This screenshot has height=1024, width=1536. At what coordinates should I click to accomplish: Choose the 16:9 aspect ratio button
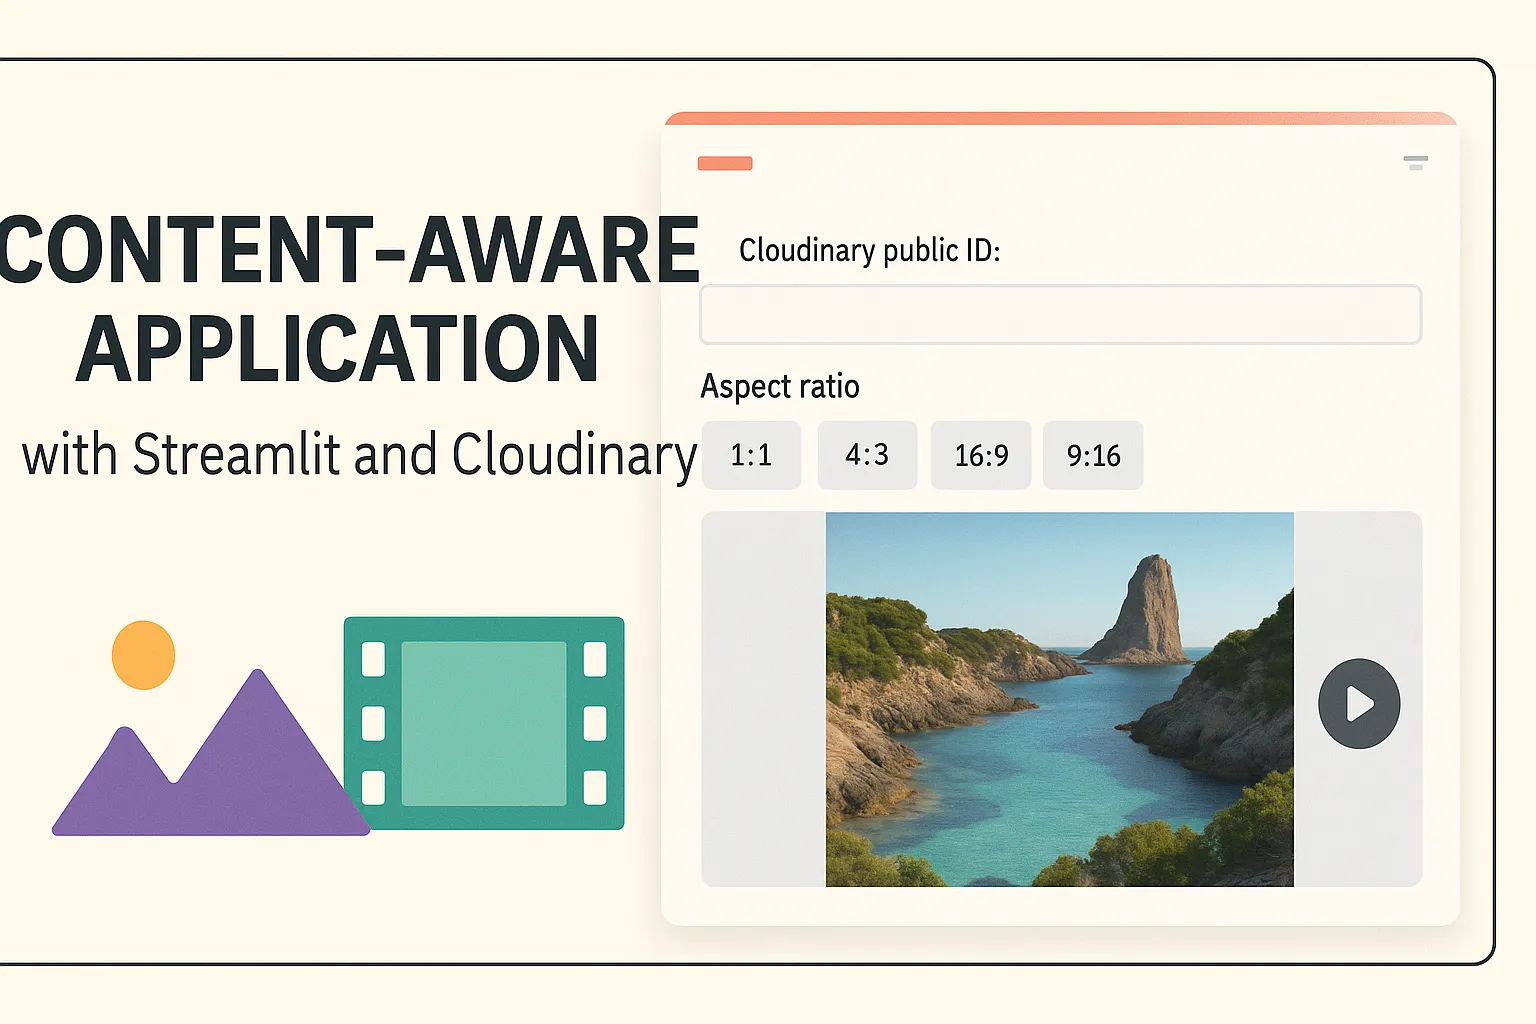[981, 455]
